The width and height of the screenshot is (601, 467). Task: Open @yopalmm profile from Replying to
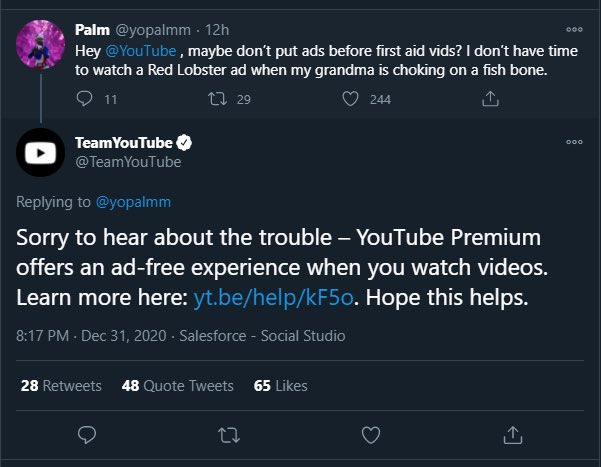click(x=133, y=202)
